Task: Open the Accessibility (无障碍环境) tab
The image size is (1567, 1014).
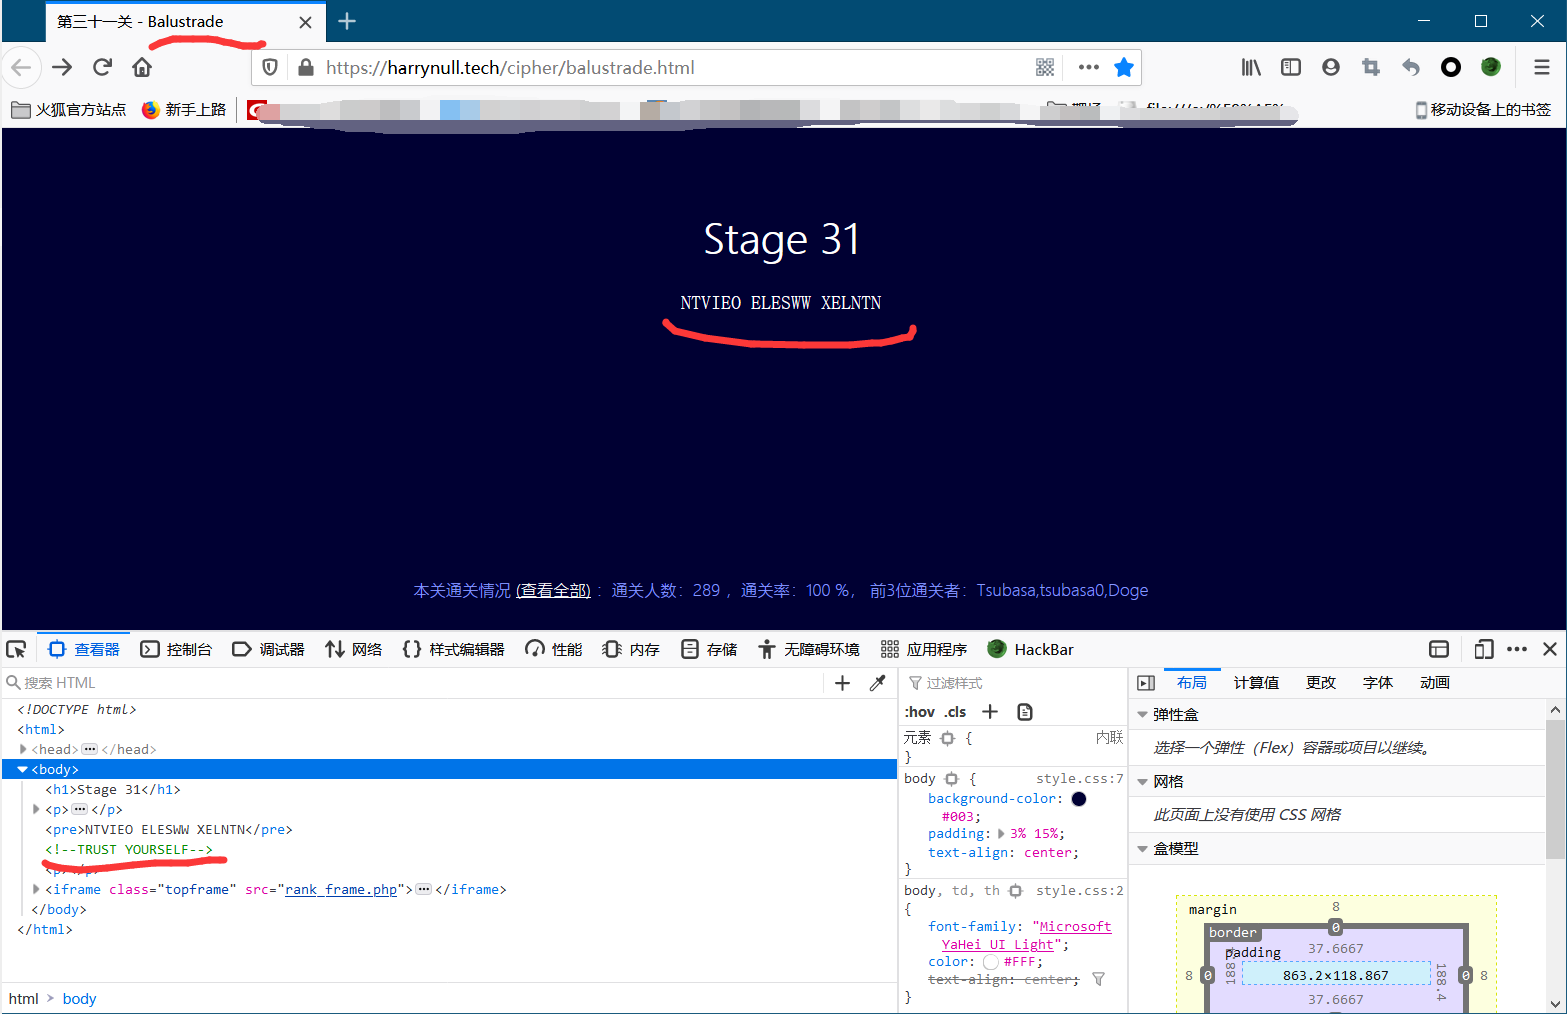Action: (809, 649)
